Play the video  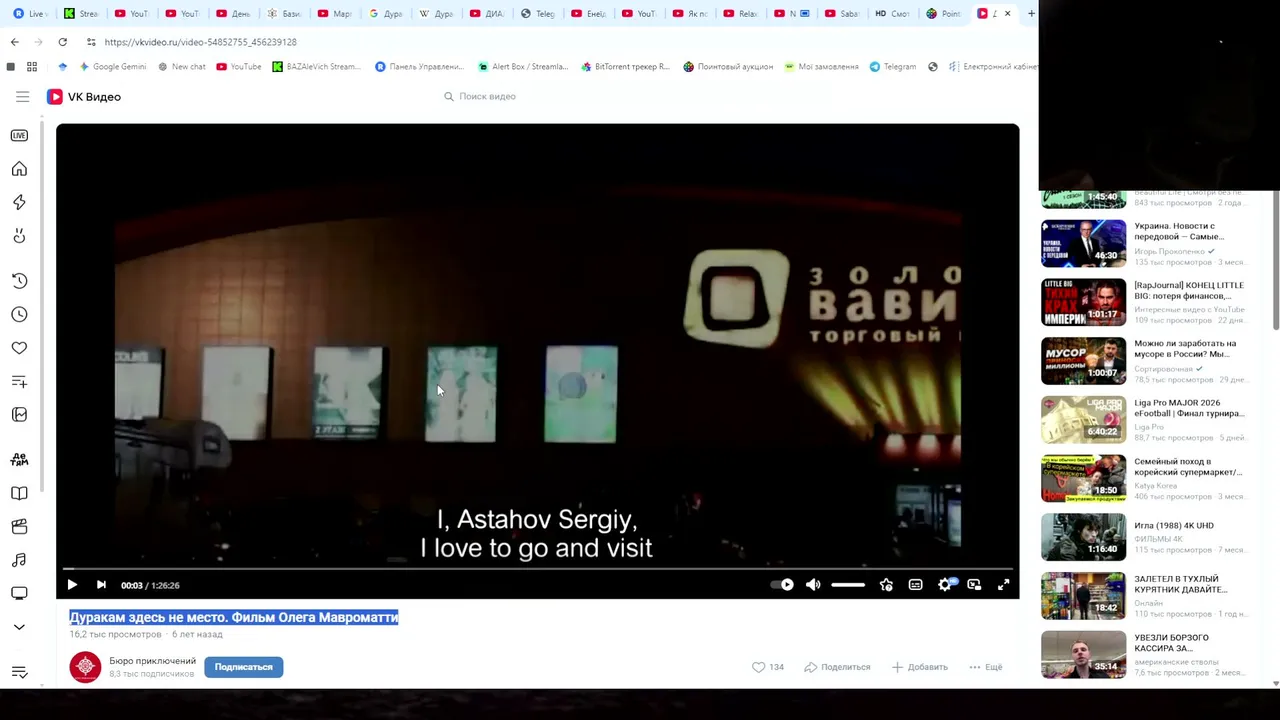[x=72, y=585]
